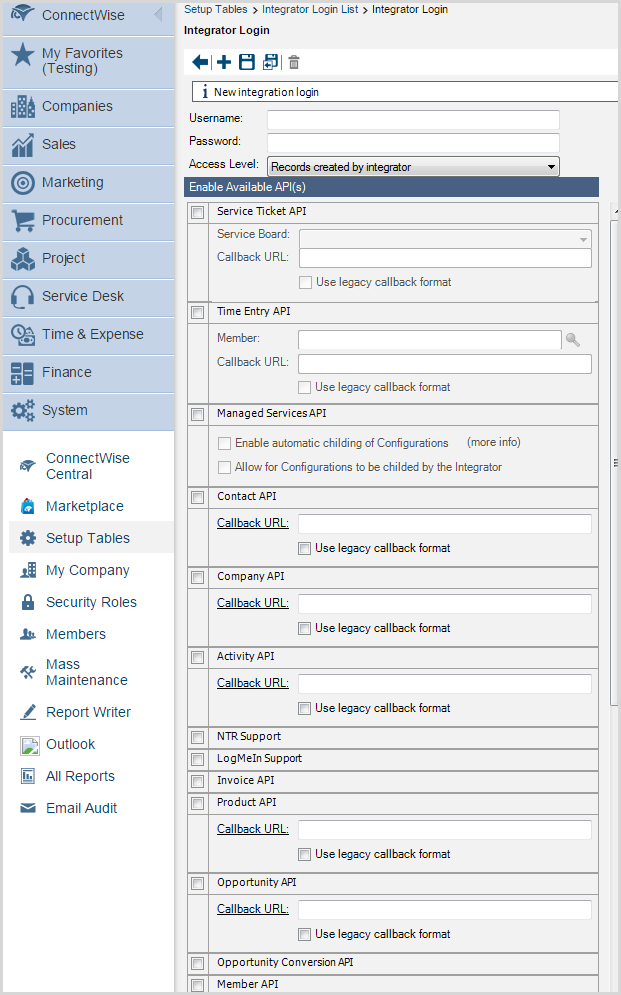Viewport: 621px width, 995px height.
Task: Click into the Username input field
Action: (412, 120)
